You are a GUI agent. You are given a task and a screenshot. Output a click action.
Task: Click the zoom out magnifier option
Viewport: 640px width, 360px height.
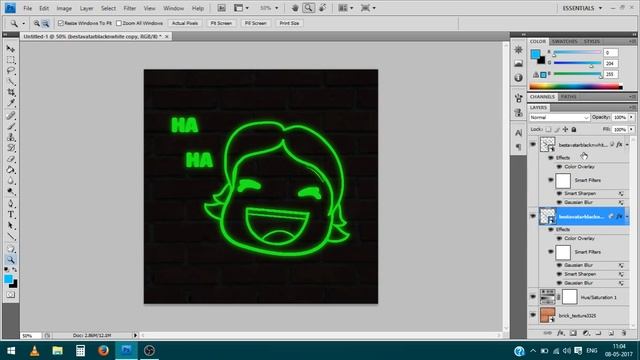[x=45, y=24]
